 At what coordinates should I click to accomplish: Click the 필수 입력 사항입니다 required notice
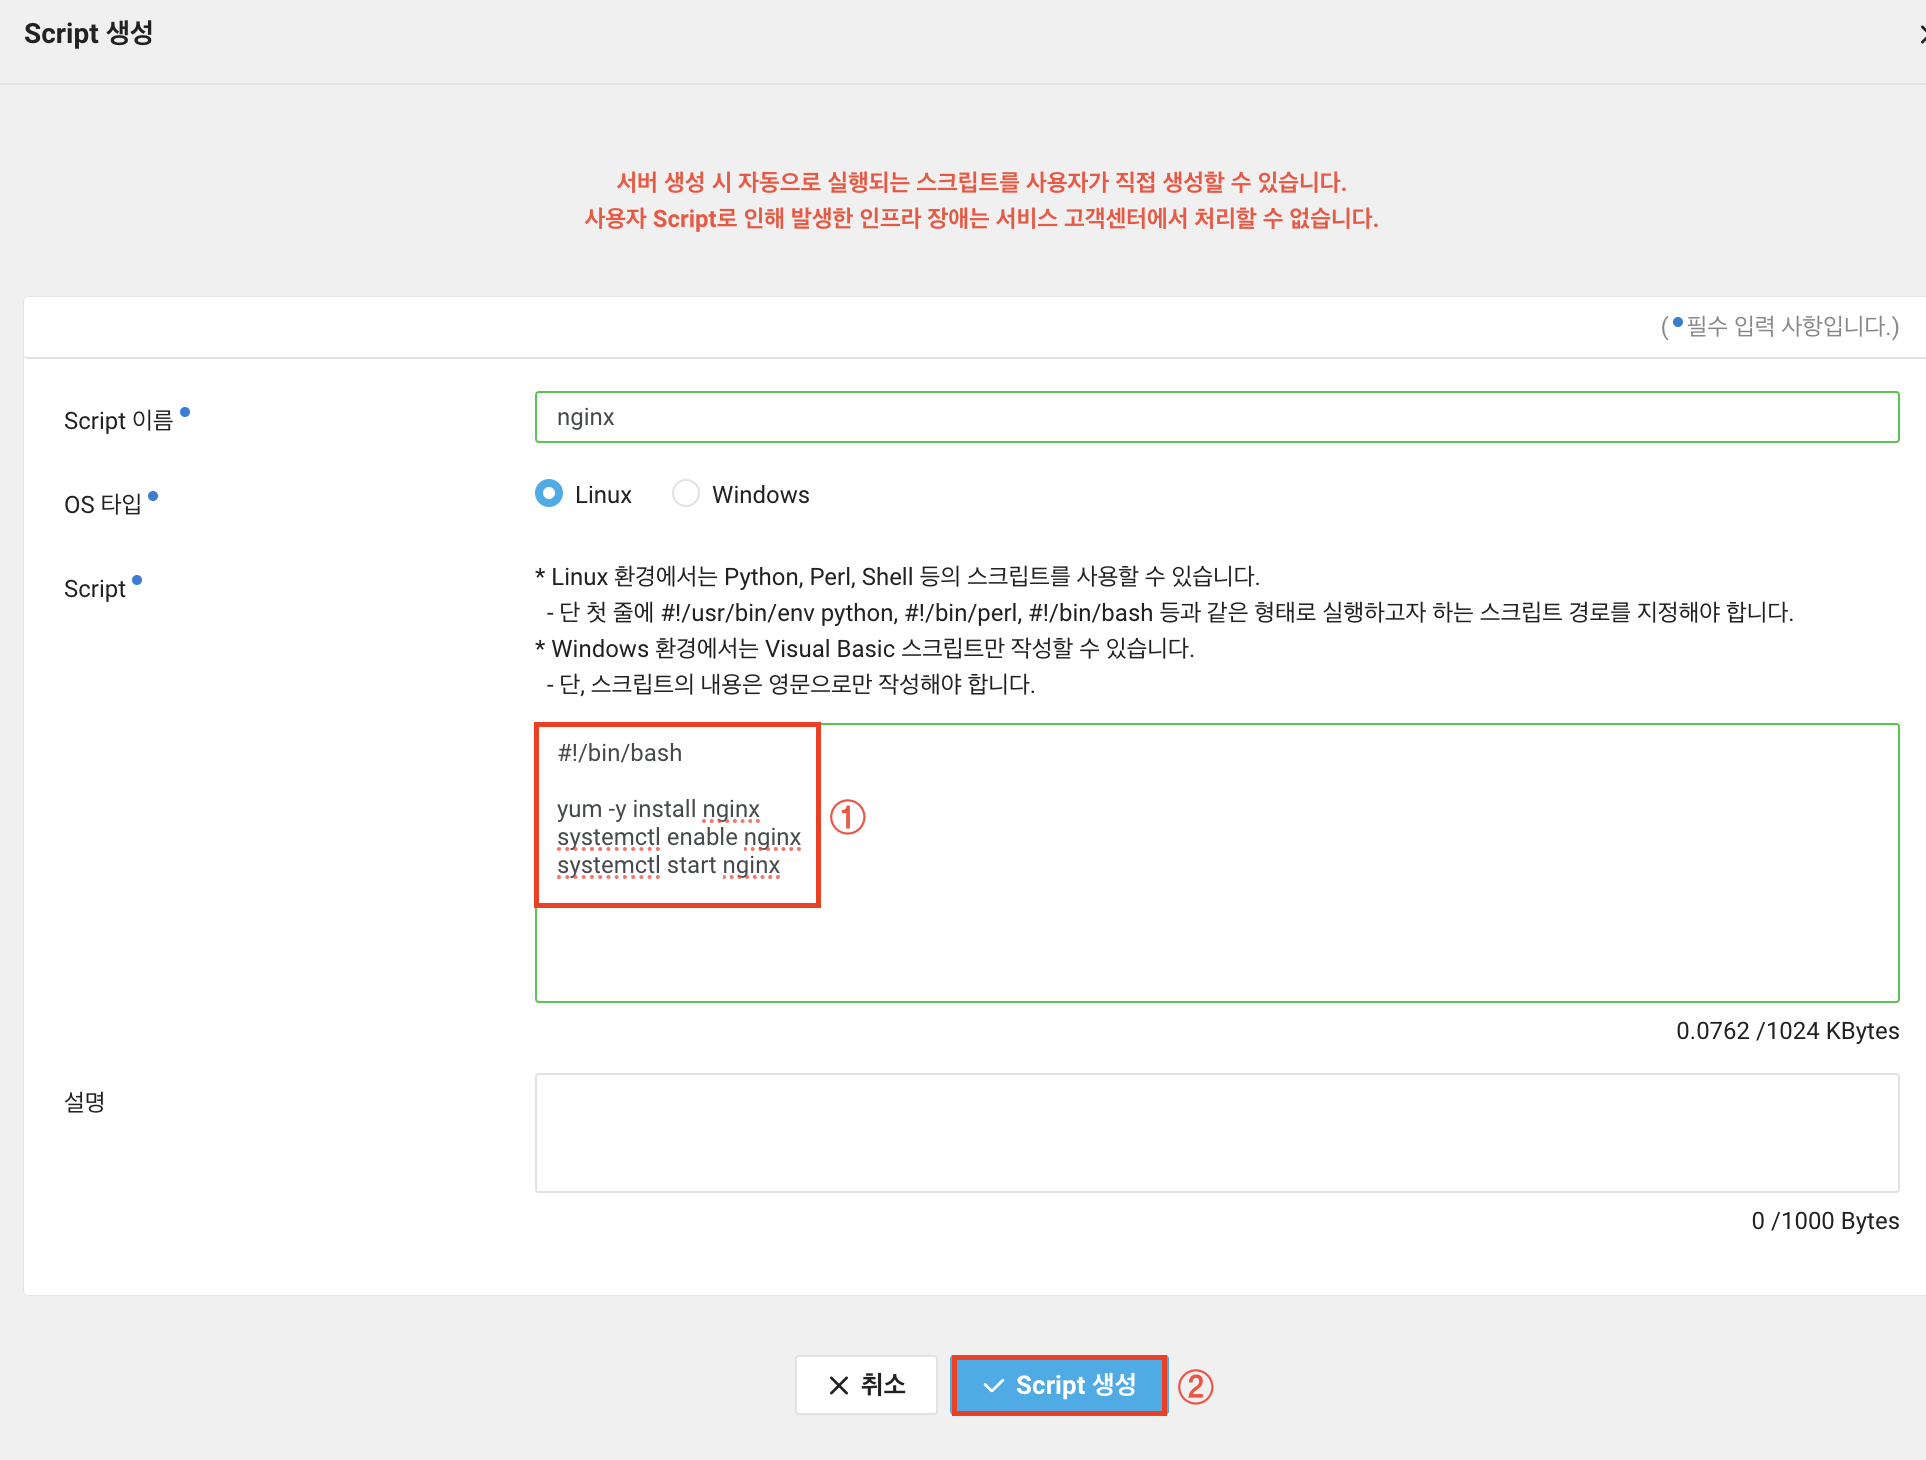point(1780,326)
